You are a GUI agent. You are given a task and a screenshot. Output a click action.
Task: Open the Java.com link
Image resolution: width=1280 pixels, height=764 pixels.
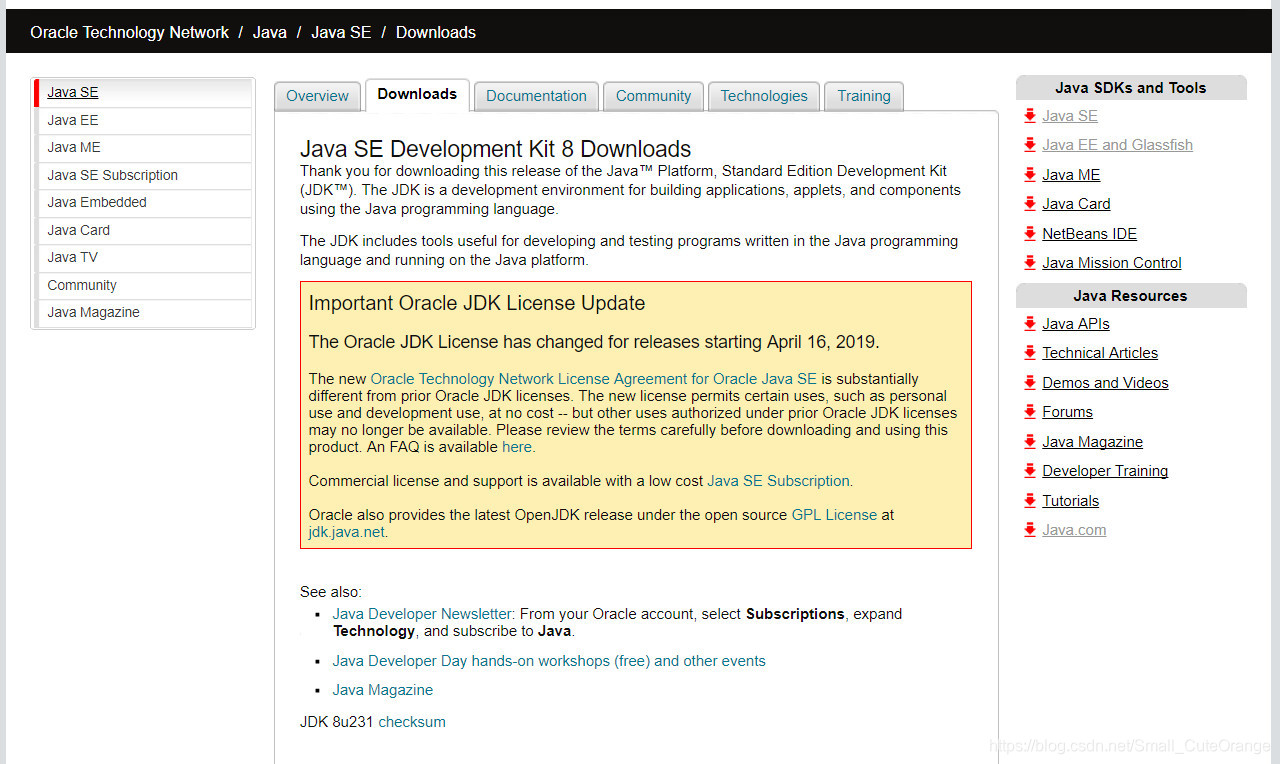[x=1074, y=530]
